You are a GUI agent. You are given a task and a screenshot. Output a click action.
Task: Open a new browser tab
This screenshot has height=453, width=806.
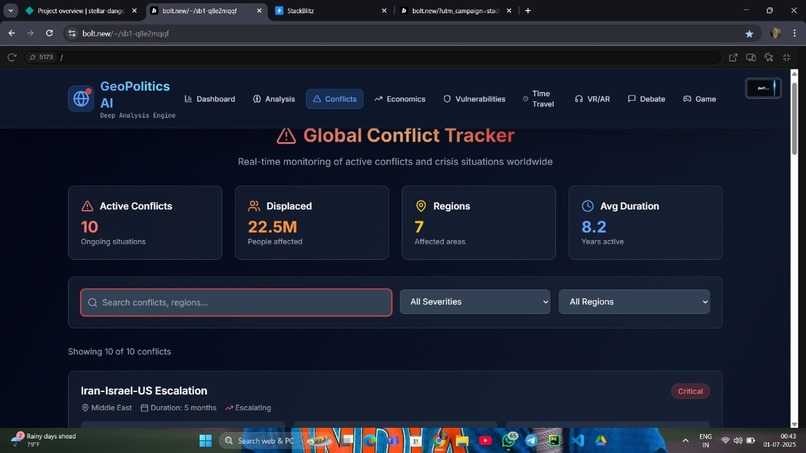528,10
